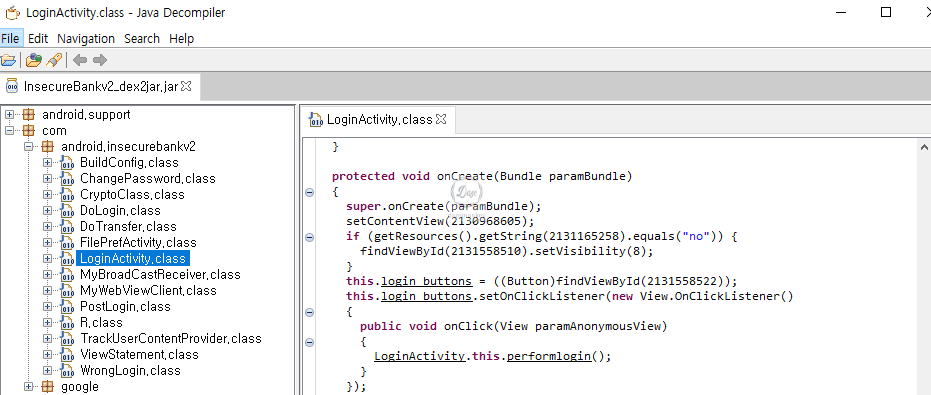Expand the DoLogin.class node

(48, 211)
